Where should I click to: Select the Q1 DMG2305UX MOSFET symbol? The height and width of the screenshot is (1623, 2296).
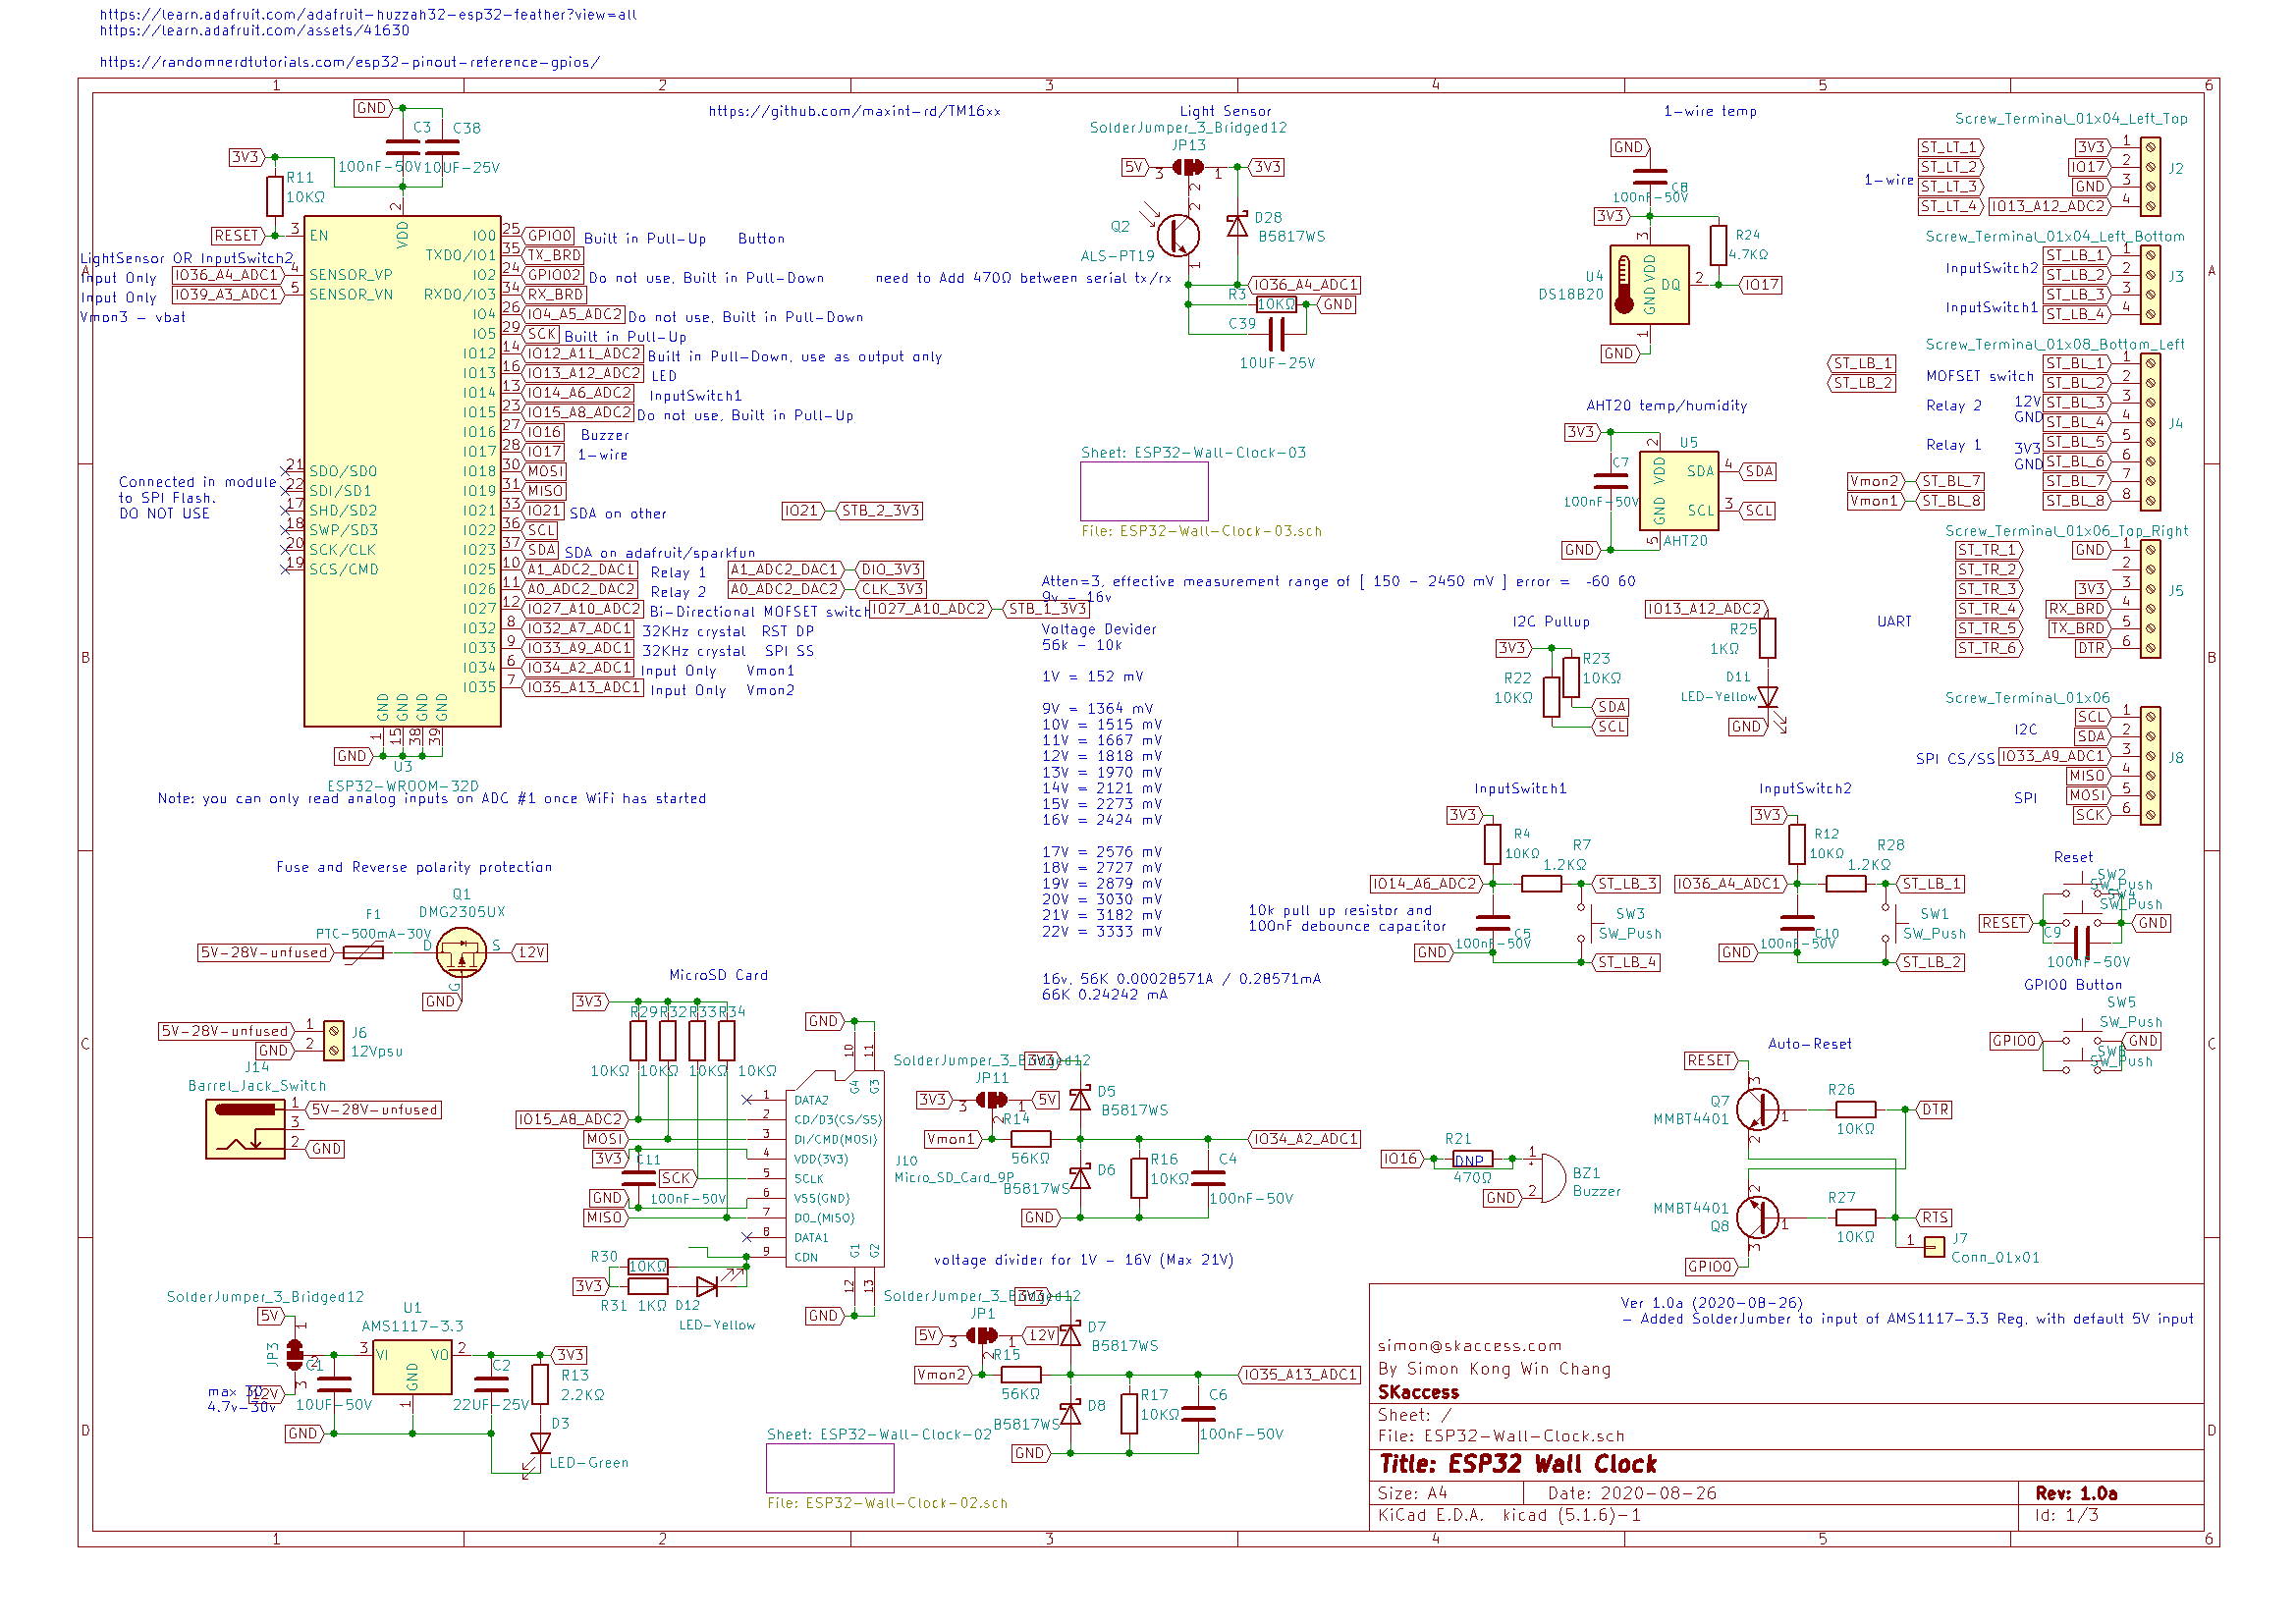pyautogui.click(x=462, y=953)
